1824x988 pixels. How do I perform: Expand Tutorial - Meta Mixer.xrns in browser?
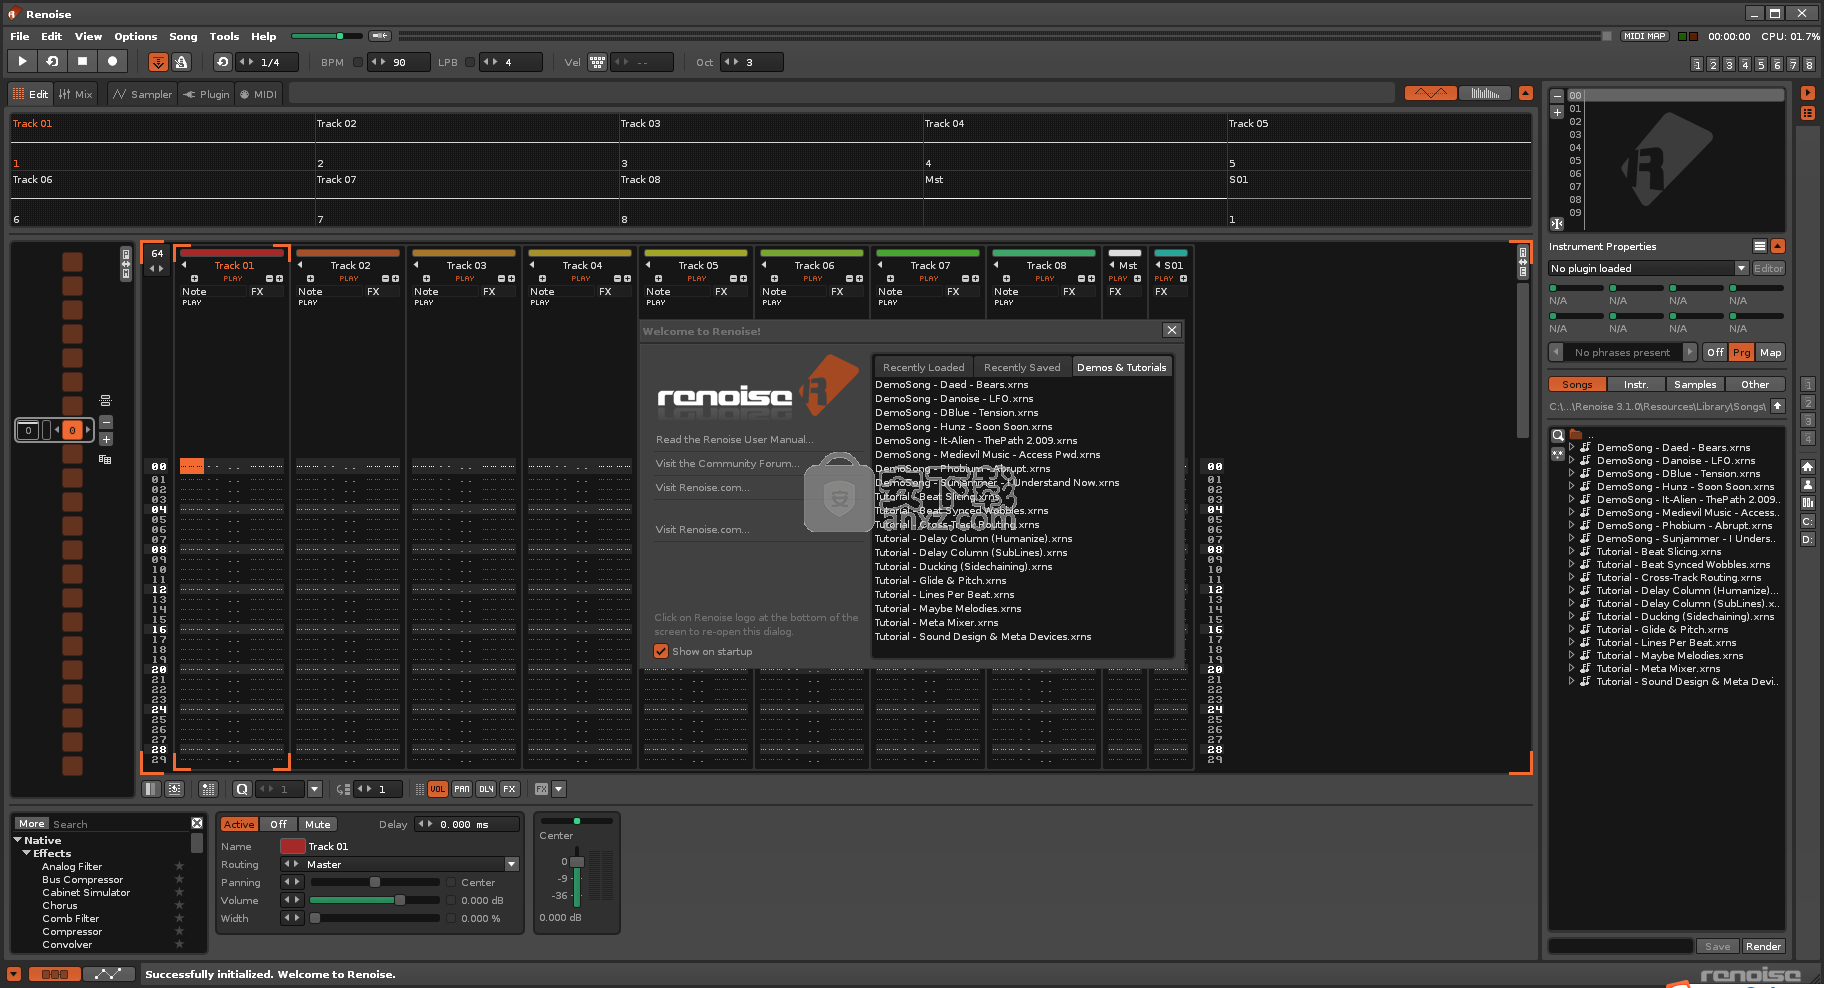point(1571,669)
